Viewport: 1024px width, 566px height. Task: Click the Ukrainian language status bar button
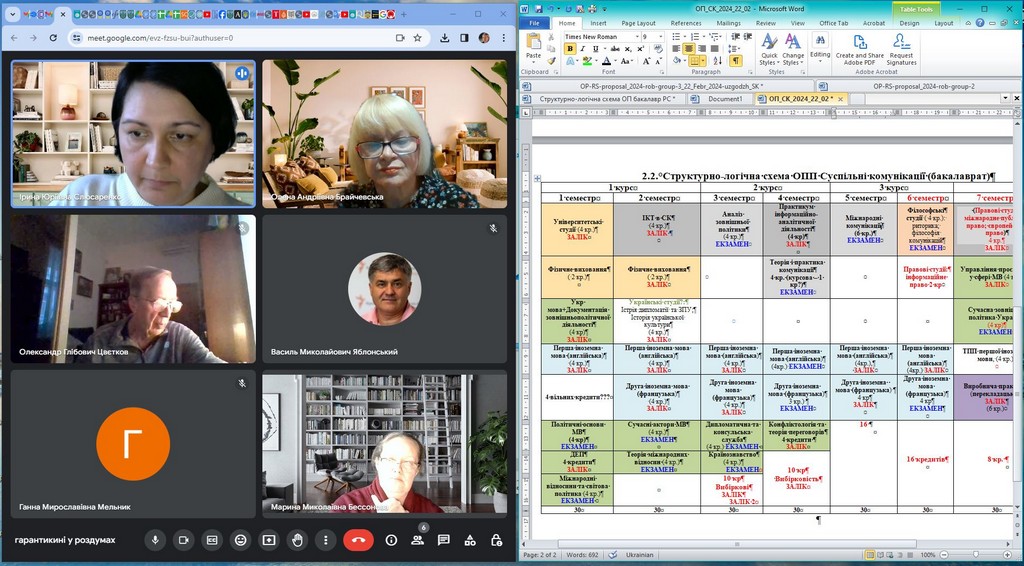click(x=639, y=555)
